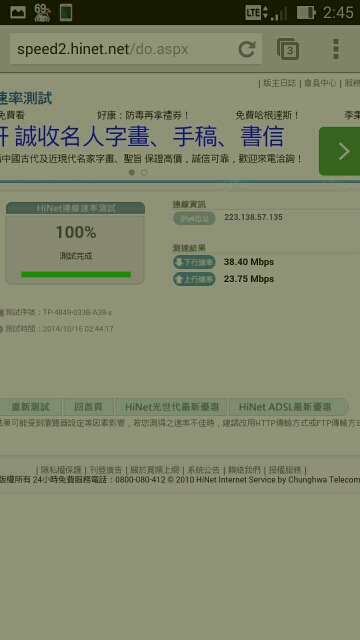Reload the page with the refresh icon

[247, 49]
